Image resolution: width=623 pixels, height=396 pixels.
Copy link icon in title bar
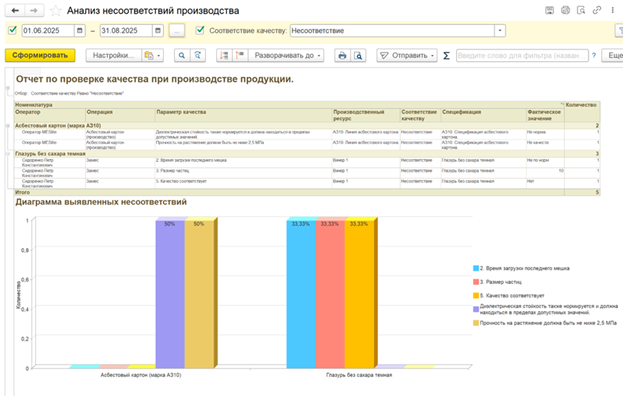click(x=597, y=10)
